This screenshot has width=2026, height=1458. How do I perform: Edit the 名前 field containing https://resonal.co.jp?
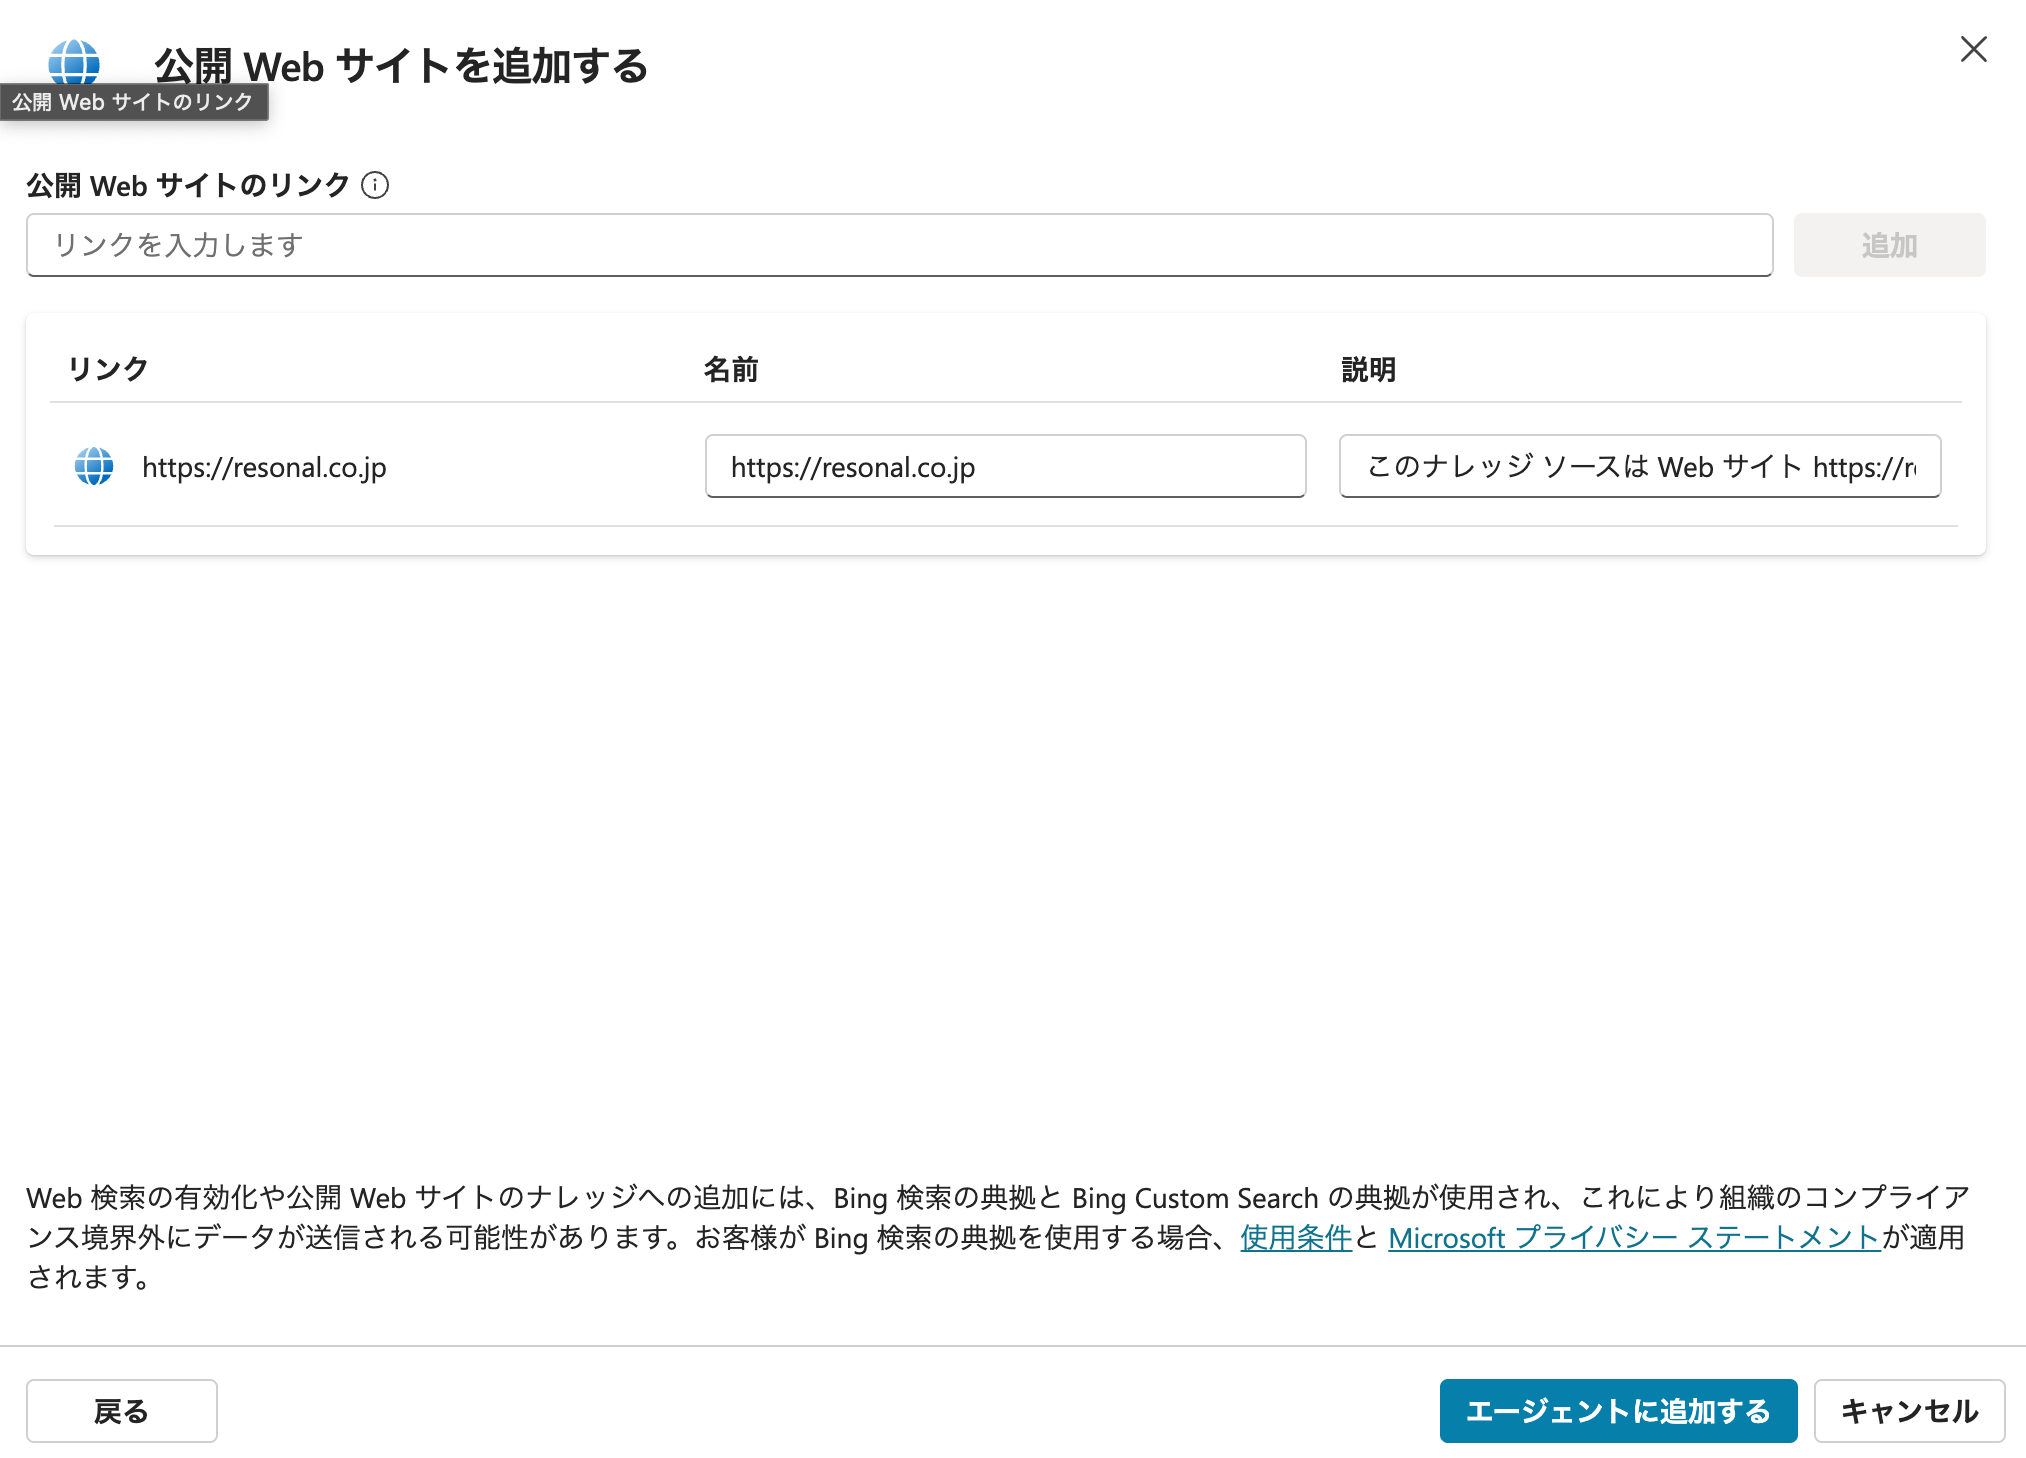(1004, 466)
